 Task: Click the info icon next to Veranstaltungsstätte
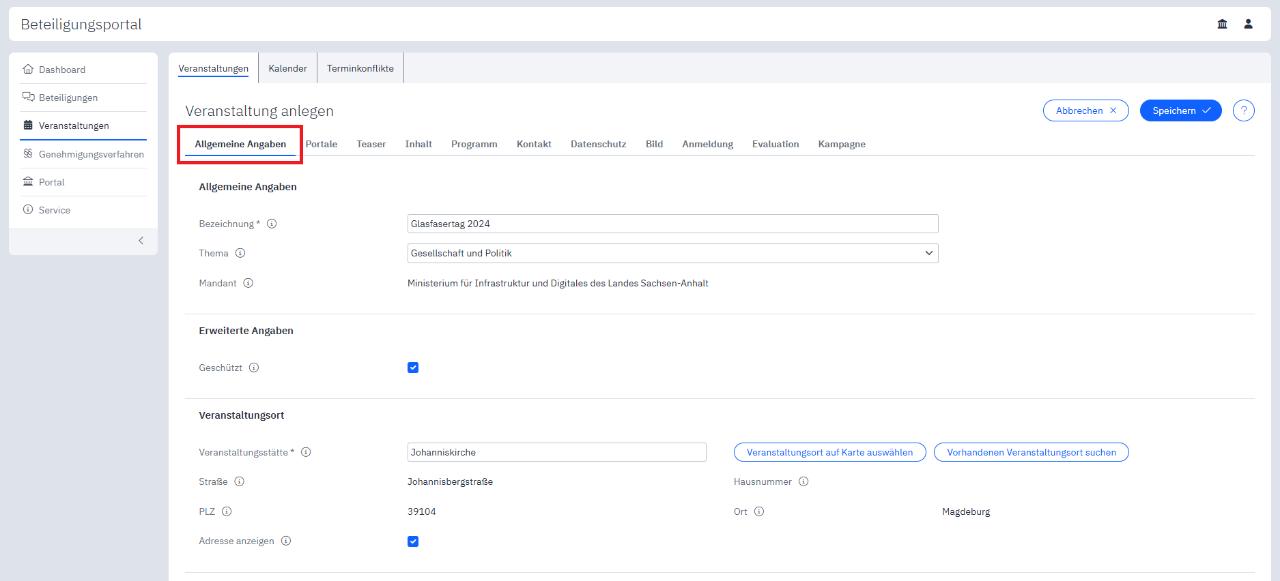(x=306, y=452)
